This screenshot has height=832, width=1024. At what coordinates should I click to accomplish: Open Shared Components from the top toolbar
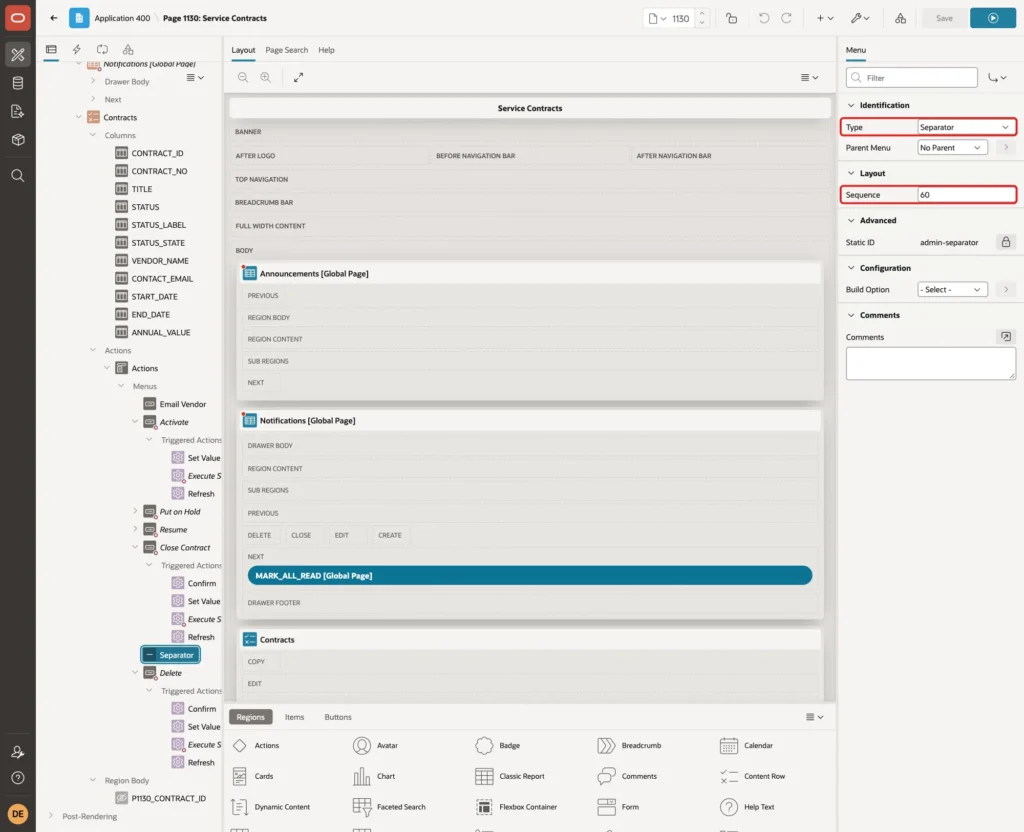(x=900, y=18)
